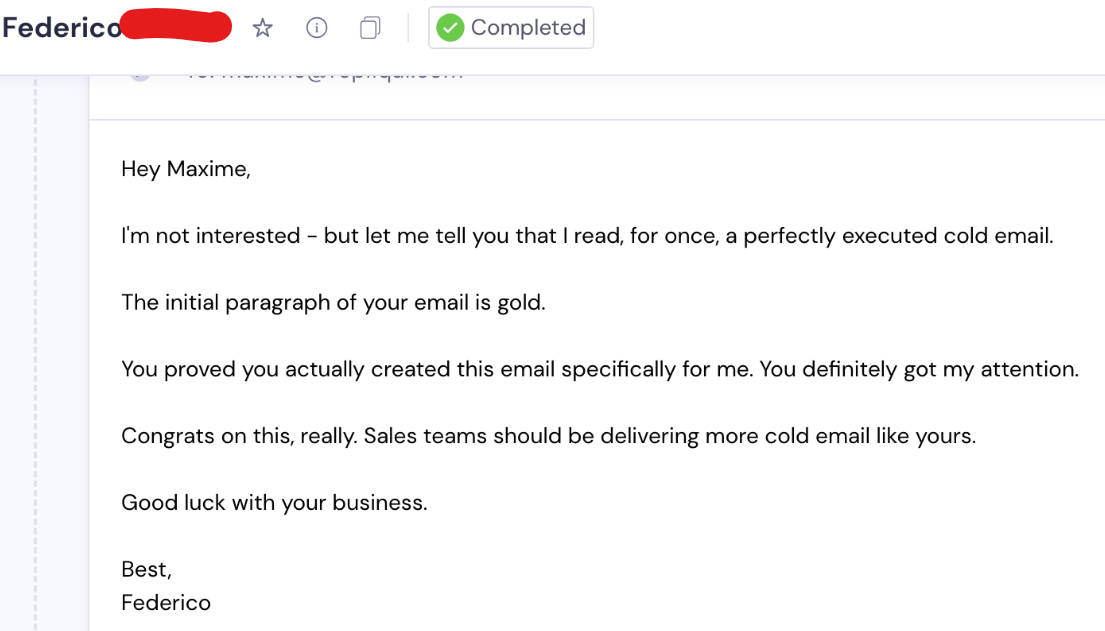
Task: Open the Completed status selector
Action: pyautogui.click(x=511, y=27)
